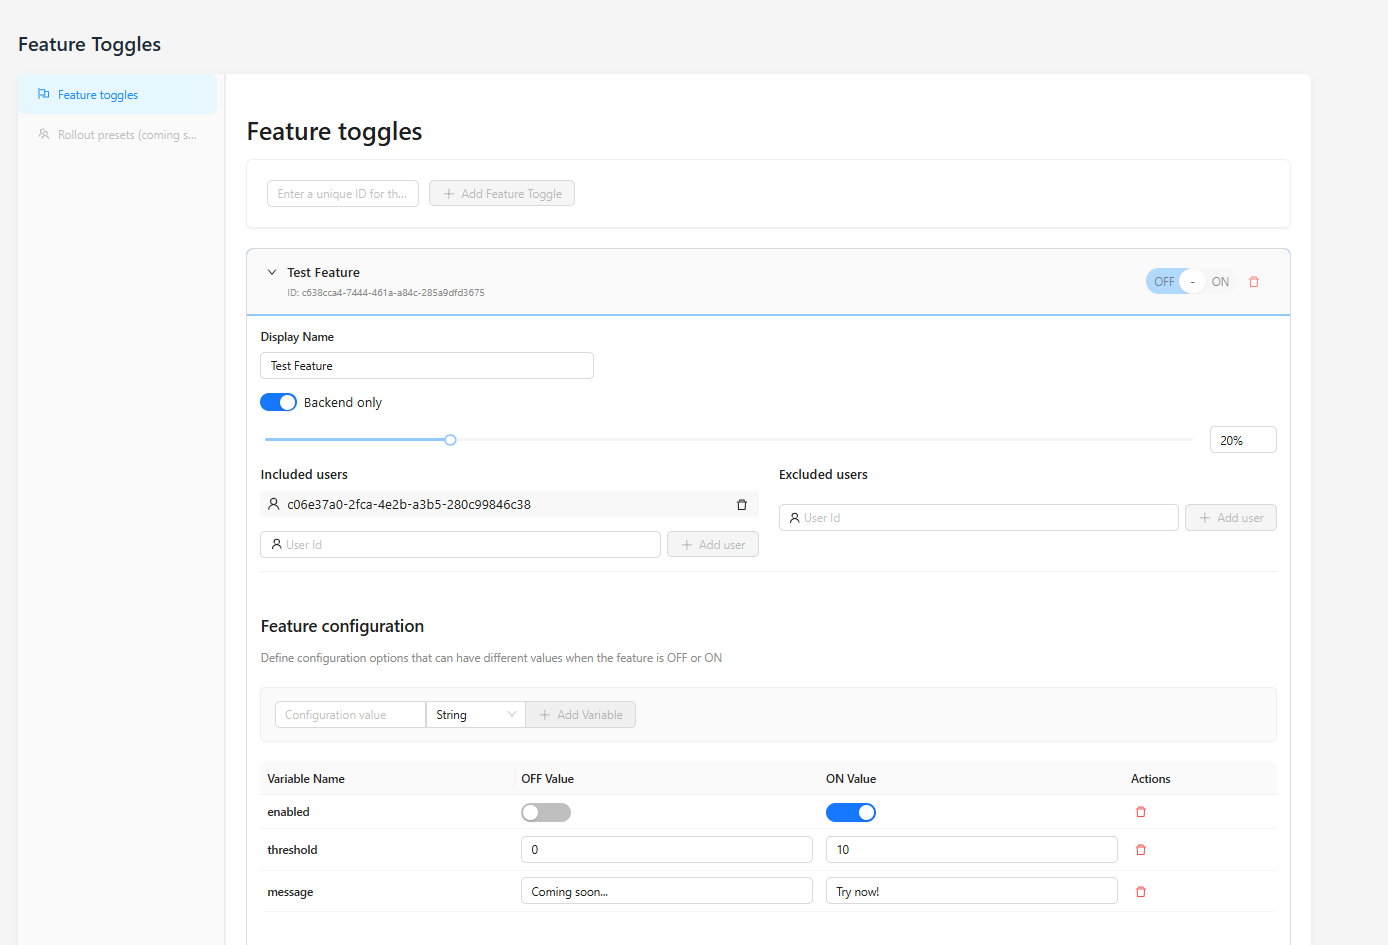Toggle the enabled variable OFF Value switch
Viewport: 1388px width, 945px height.
pyautogui.click(x=545, y=812)
